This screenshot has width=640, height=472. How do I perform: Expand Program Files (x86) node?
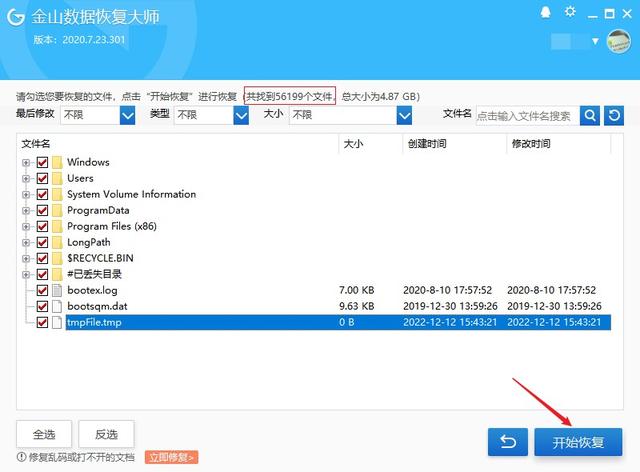[26, 227]
